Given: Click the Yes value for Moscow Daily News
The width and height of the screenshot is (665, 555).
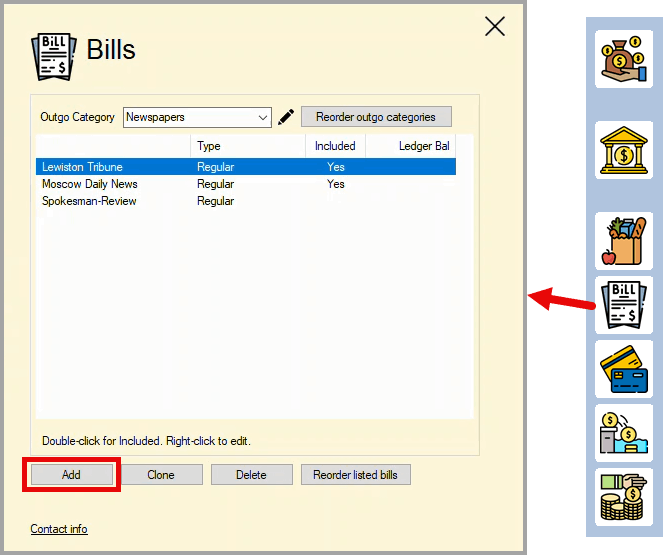Looking at the screenshot, I should 335,184.
